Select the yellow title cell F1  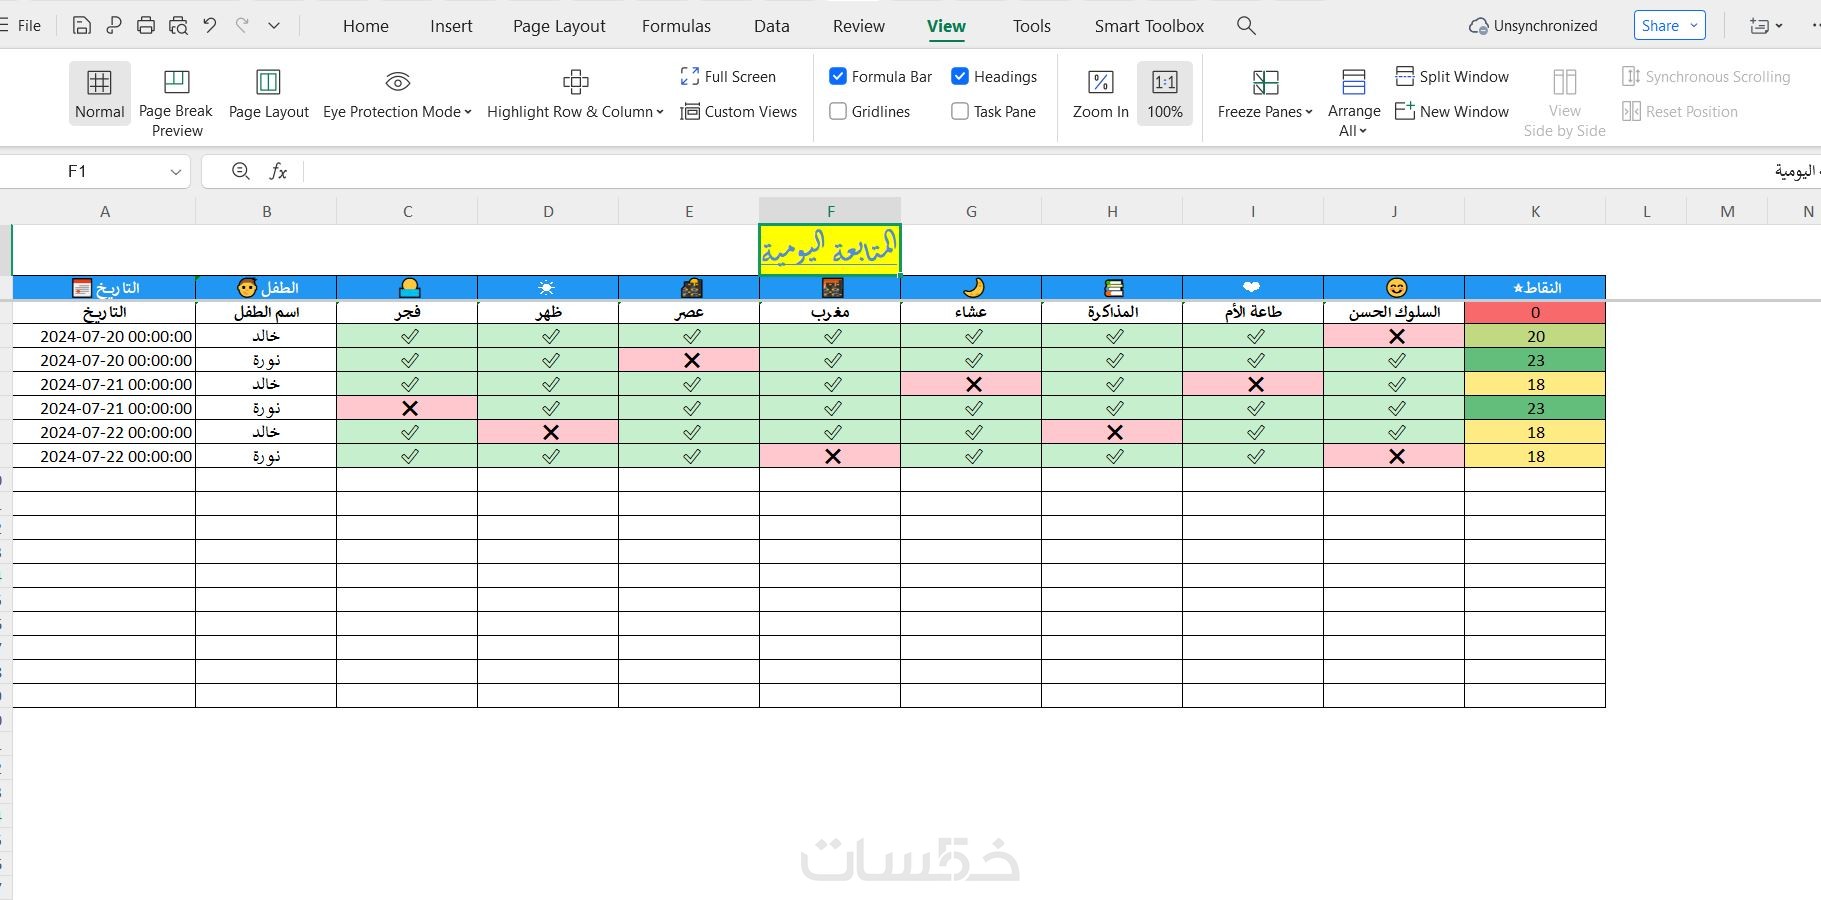coord(830,250)
